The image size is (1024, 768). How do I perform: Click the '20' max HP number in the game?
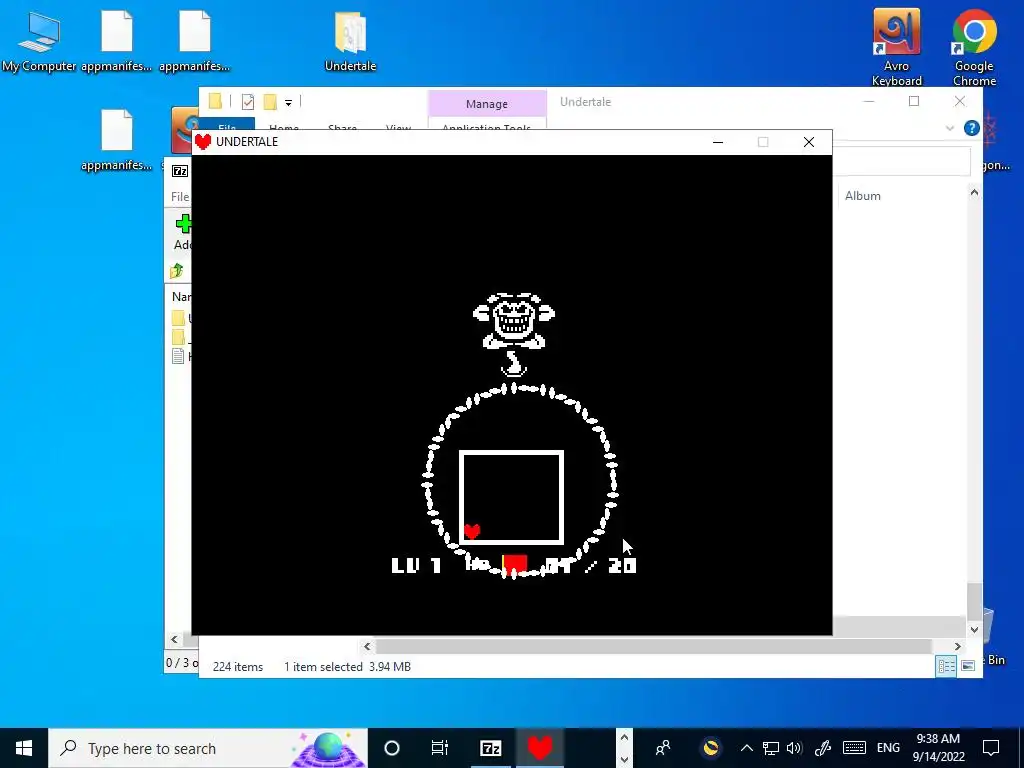tap(622, 565)
